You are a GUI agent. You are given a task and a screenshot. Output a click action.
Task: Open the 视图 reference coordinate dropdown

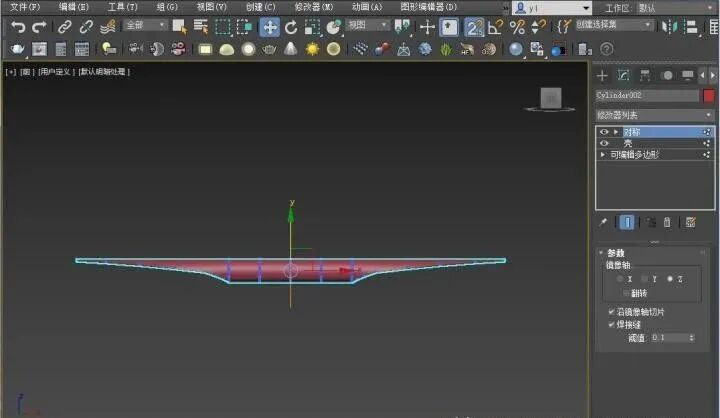[x=368, y=25]
